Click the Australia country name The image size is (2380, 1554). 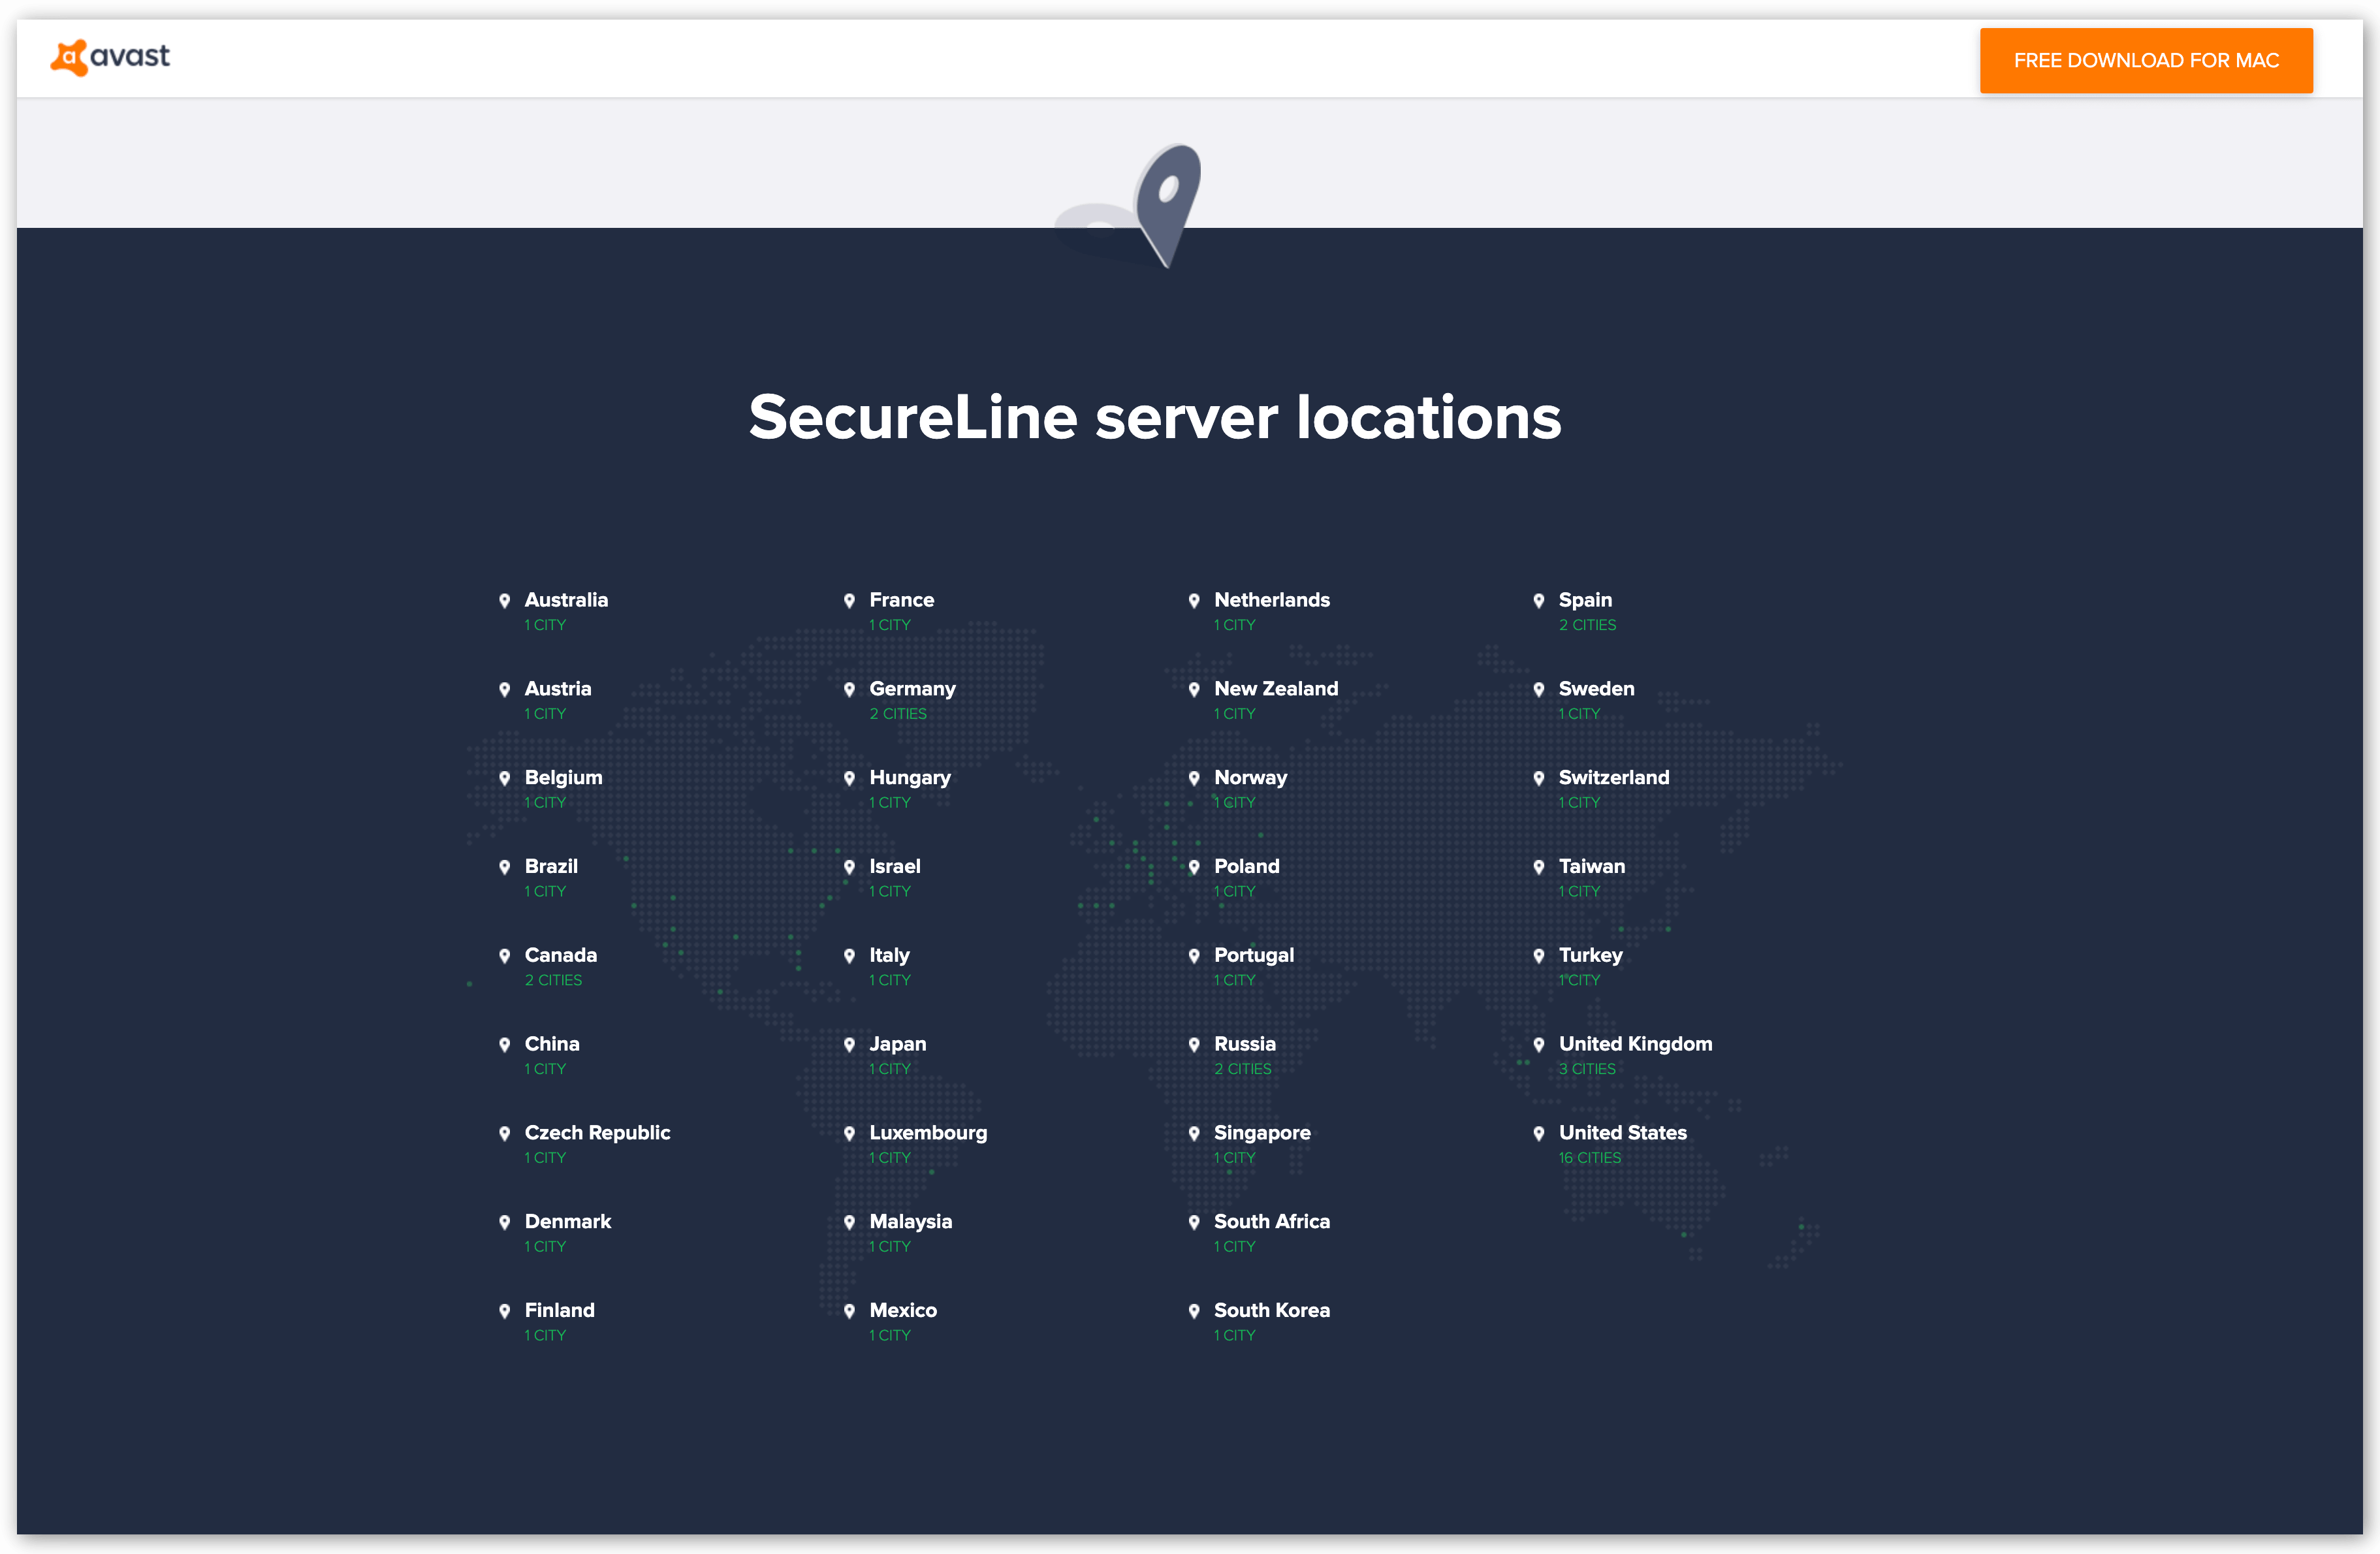(565, 600)
